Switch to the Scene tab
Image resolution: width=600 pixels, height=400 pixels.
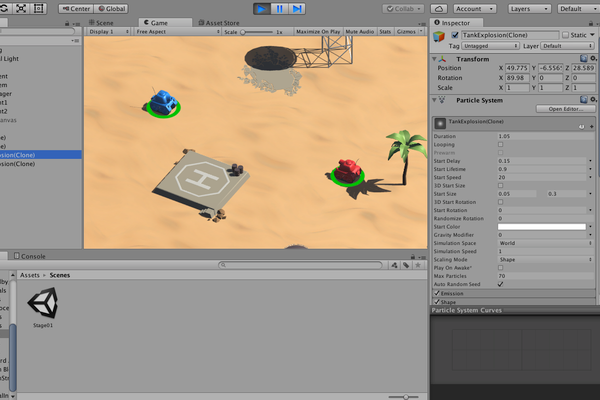point(101,23)
